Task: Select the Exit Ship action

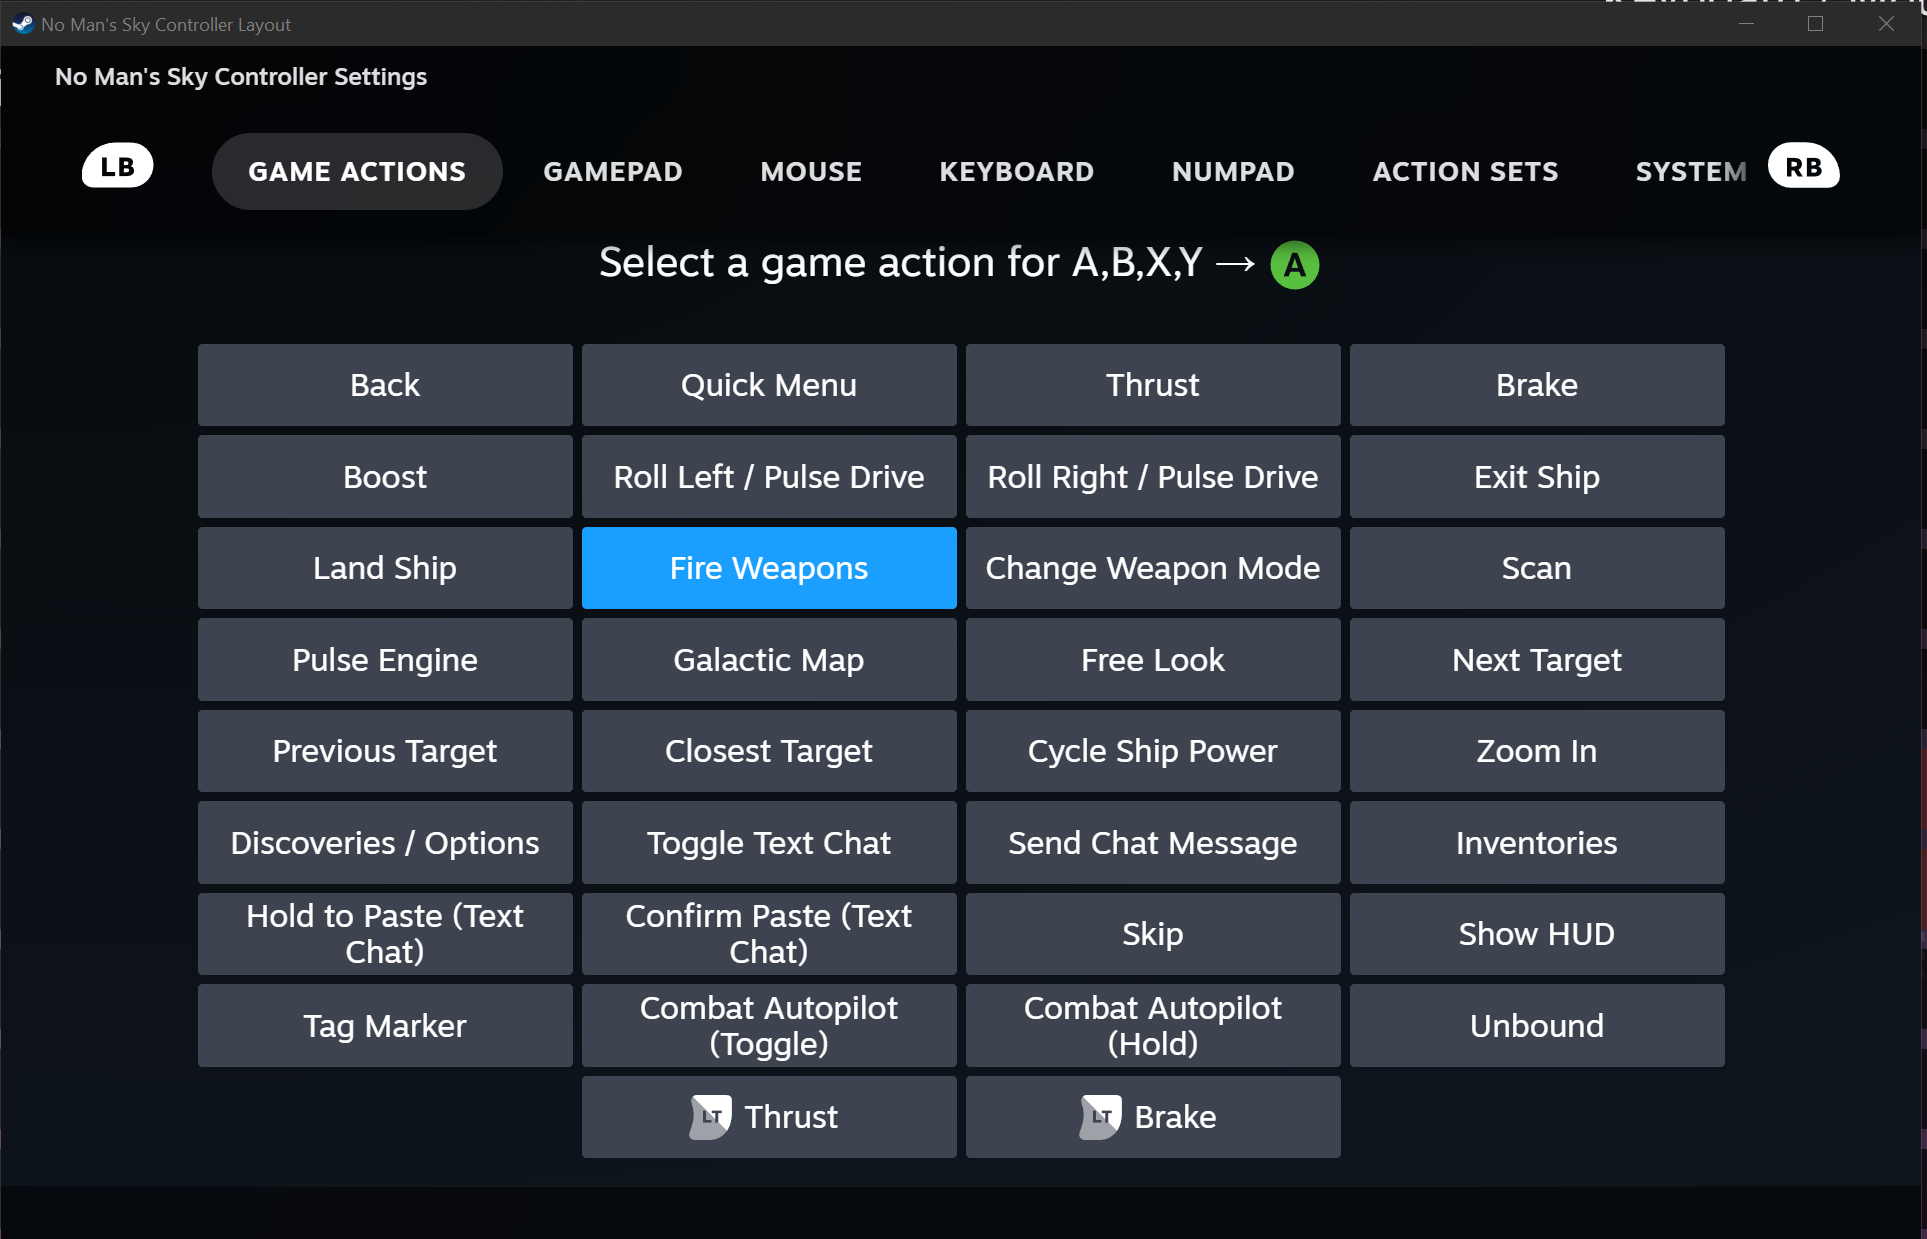Action: click(x=1536, y=477)
